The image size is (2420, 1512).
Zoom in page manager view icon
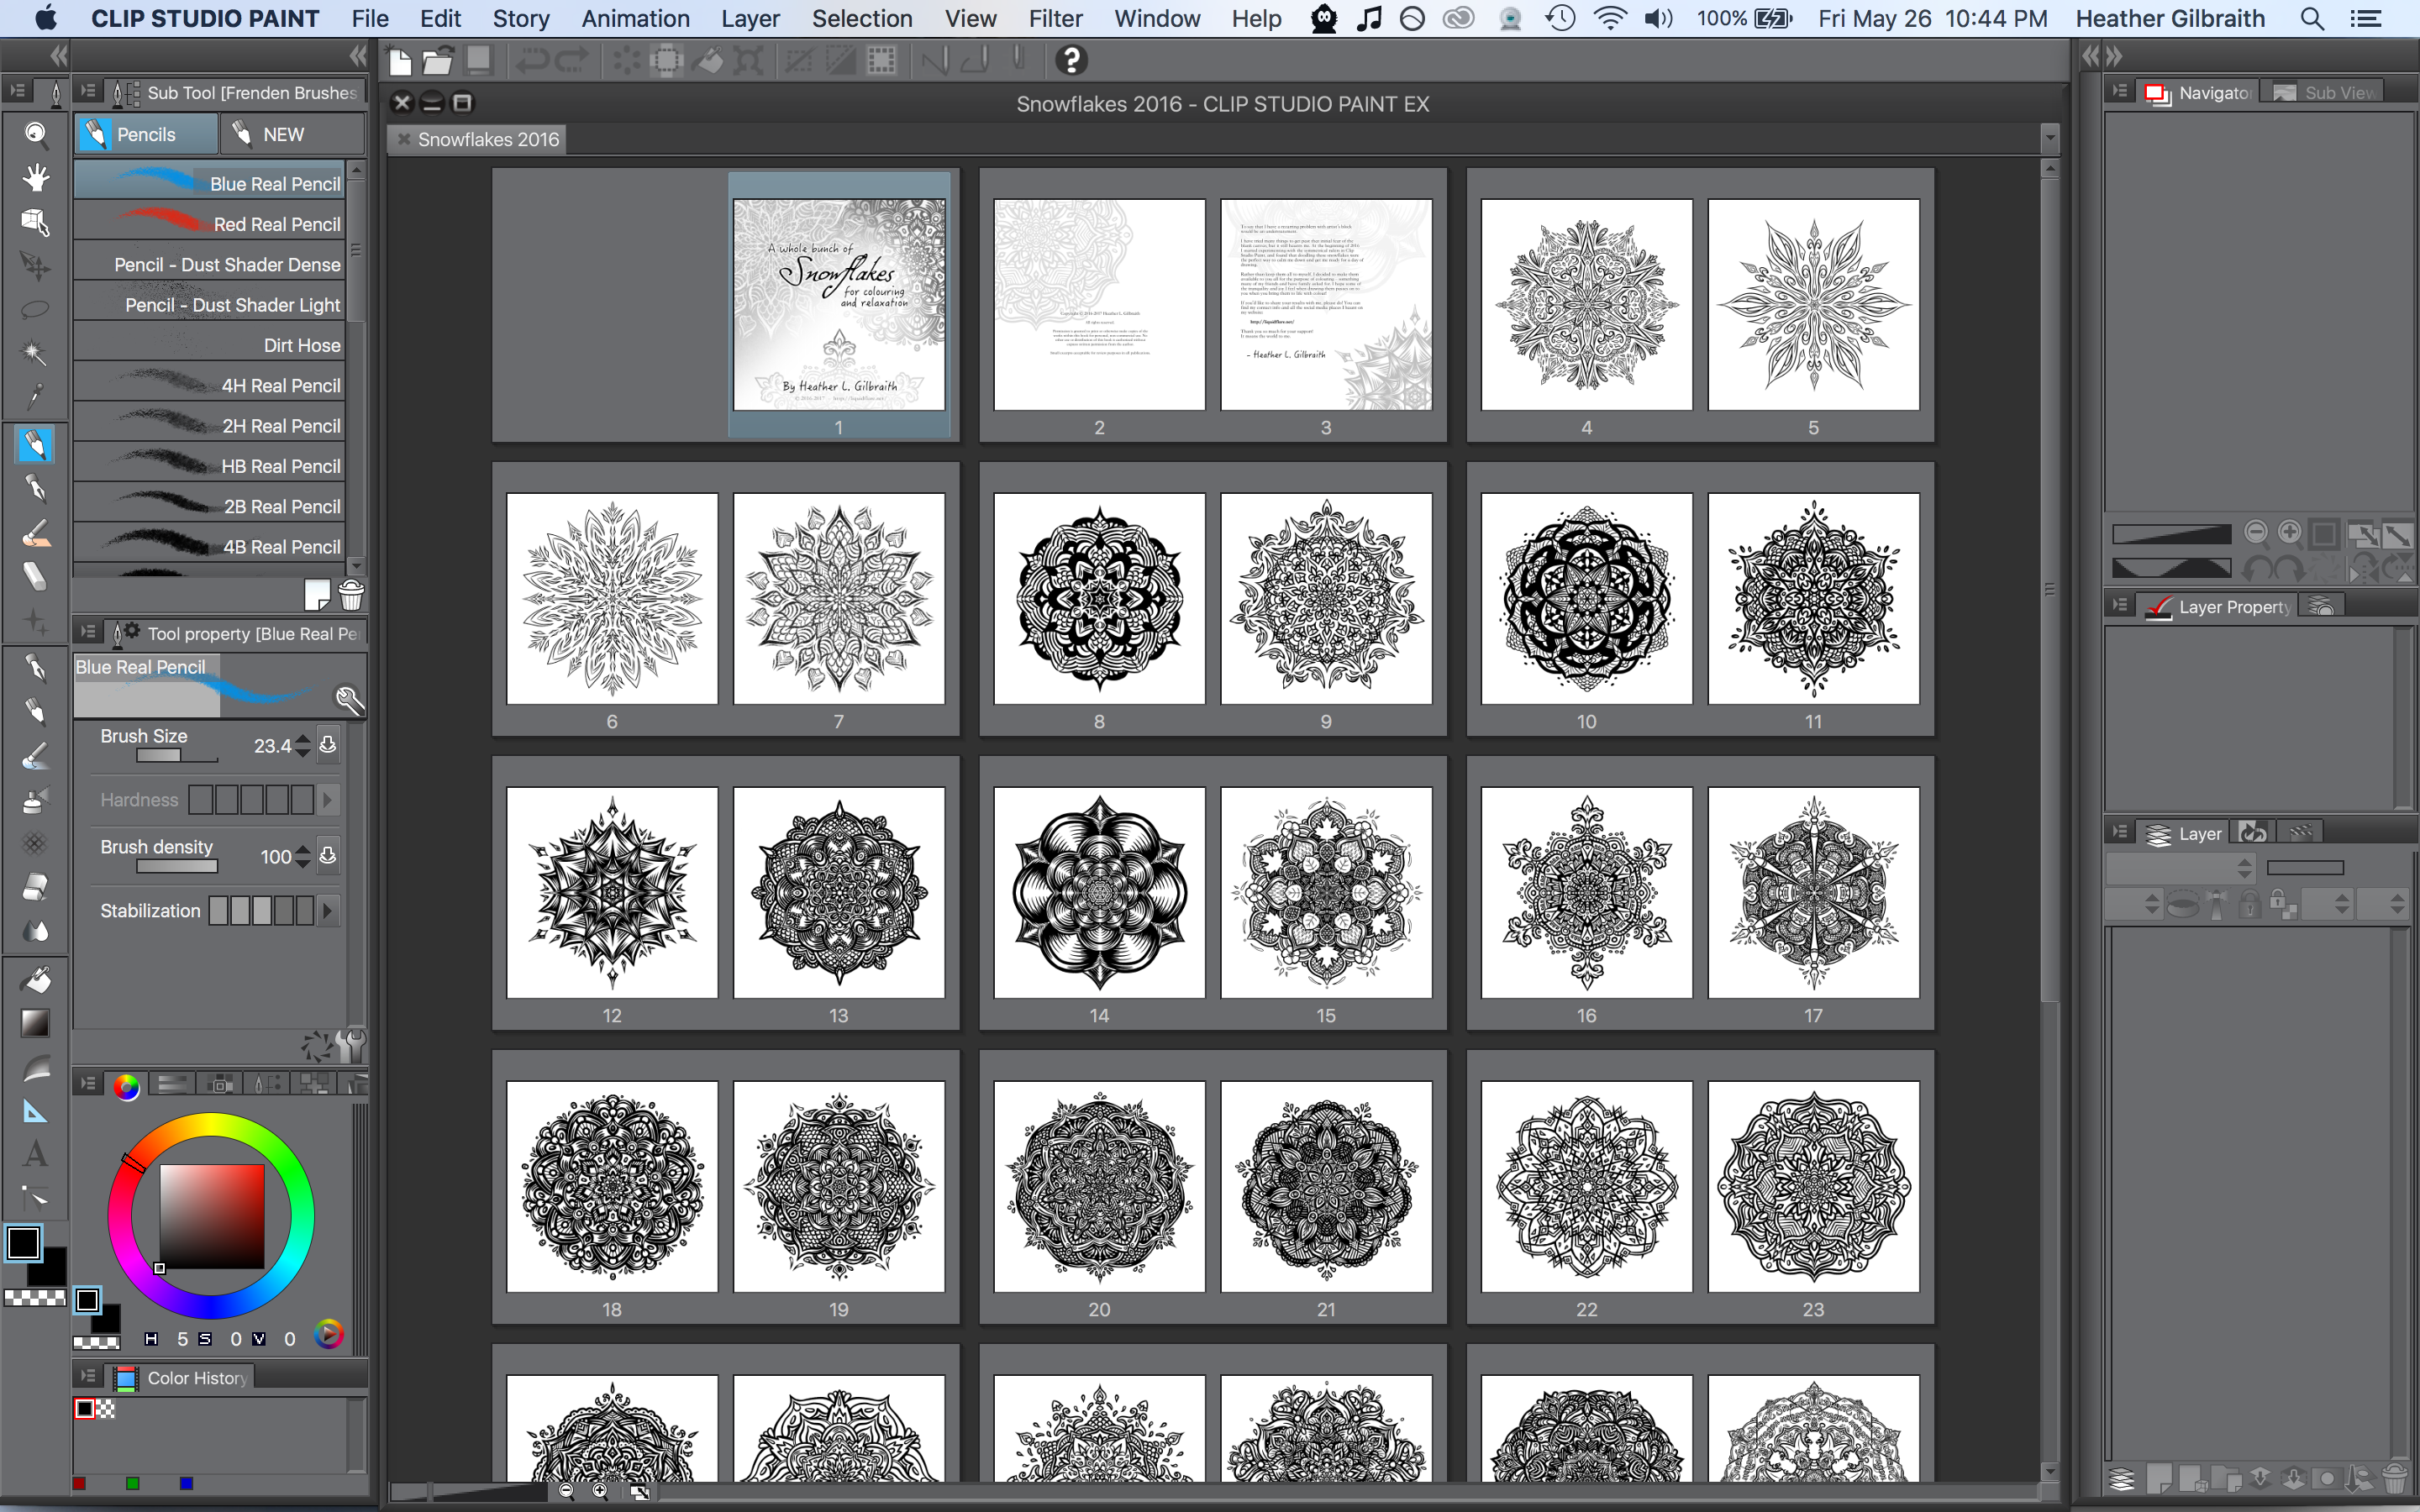(x=600, y=1492)
